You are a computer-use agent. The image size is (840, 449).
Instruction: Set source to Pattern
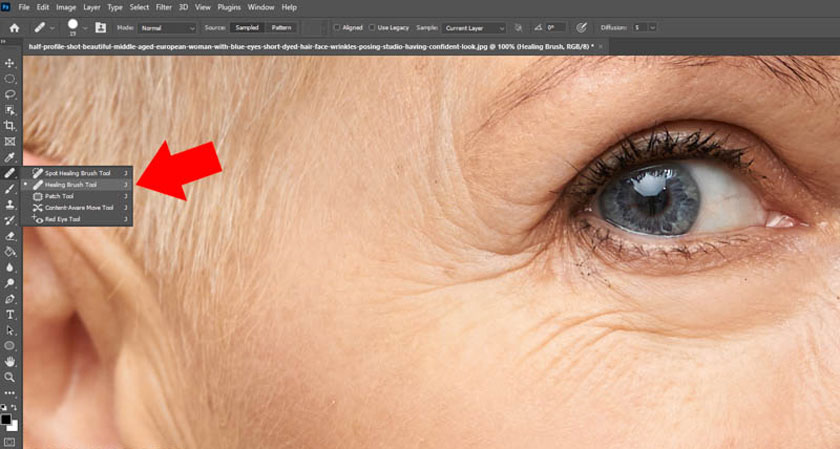coord(282,28)
